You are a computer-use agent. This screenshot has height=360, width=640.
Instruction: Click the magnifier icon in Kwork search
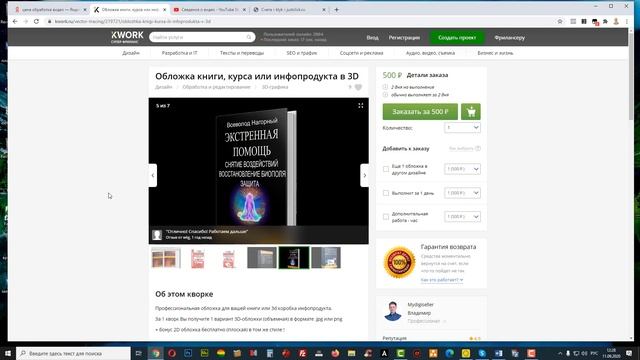click(249, 37)
